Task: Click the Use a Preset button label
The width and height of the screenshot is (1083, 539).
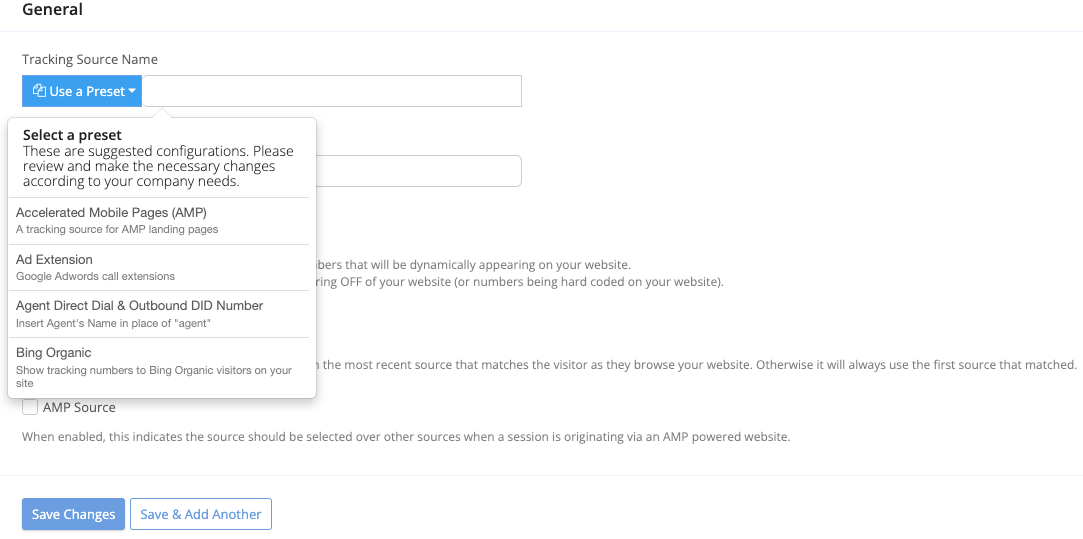Action: coord(87,91)
